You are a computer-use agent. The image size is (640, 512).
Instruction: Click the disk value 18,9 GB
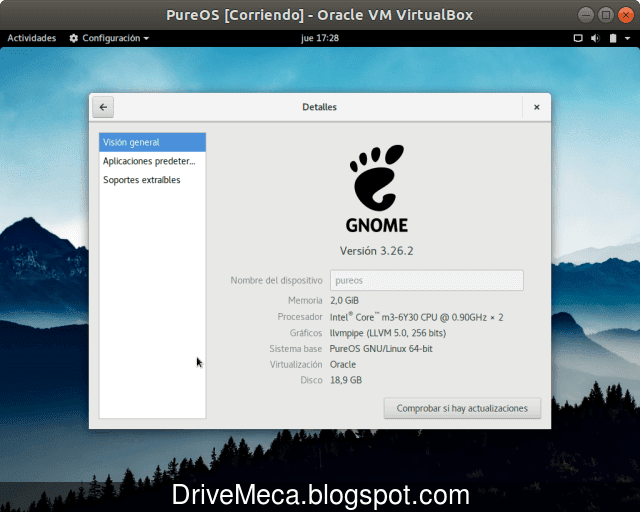click(x=346, y=380)
